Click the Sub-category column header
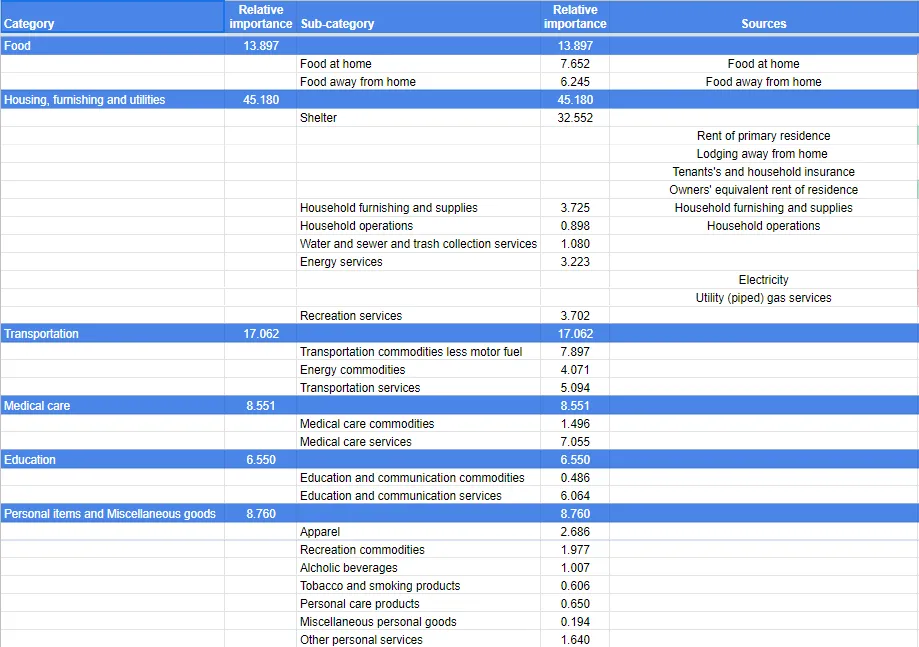The width and height of the screenshot is (919, 647). coord(418,16)
